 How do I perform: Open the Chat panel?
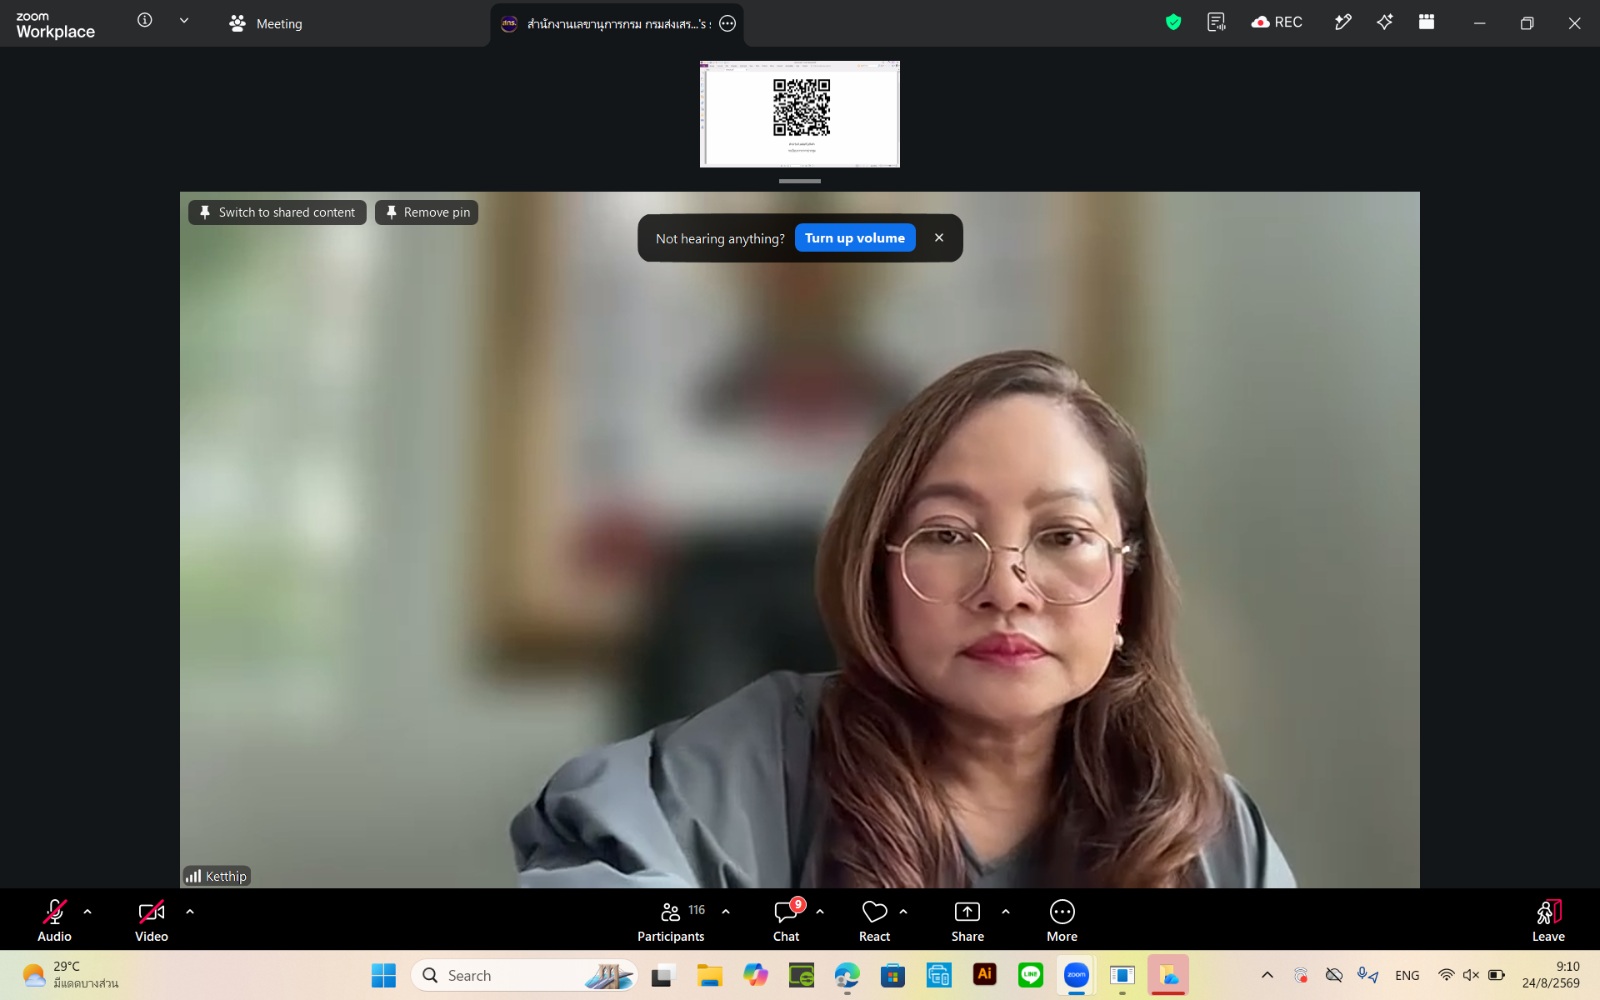tap(786, 920)
